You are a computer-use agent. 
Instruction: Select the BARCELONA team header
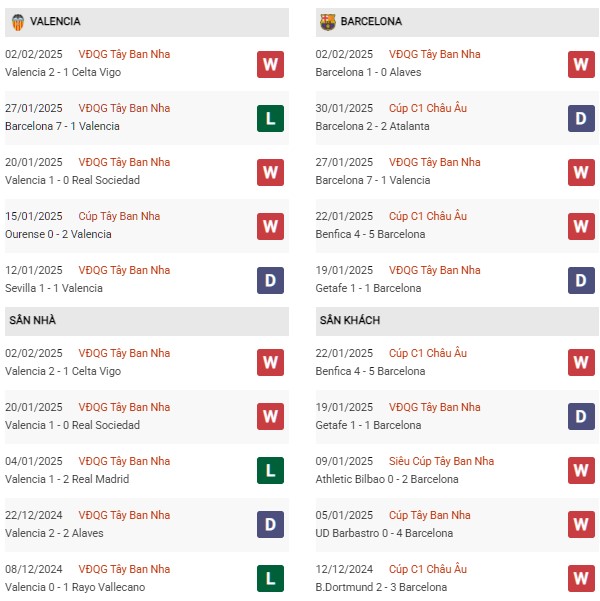457,22
